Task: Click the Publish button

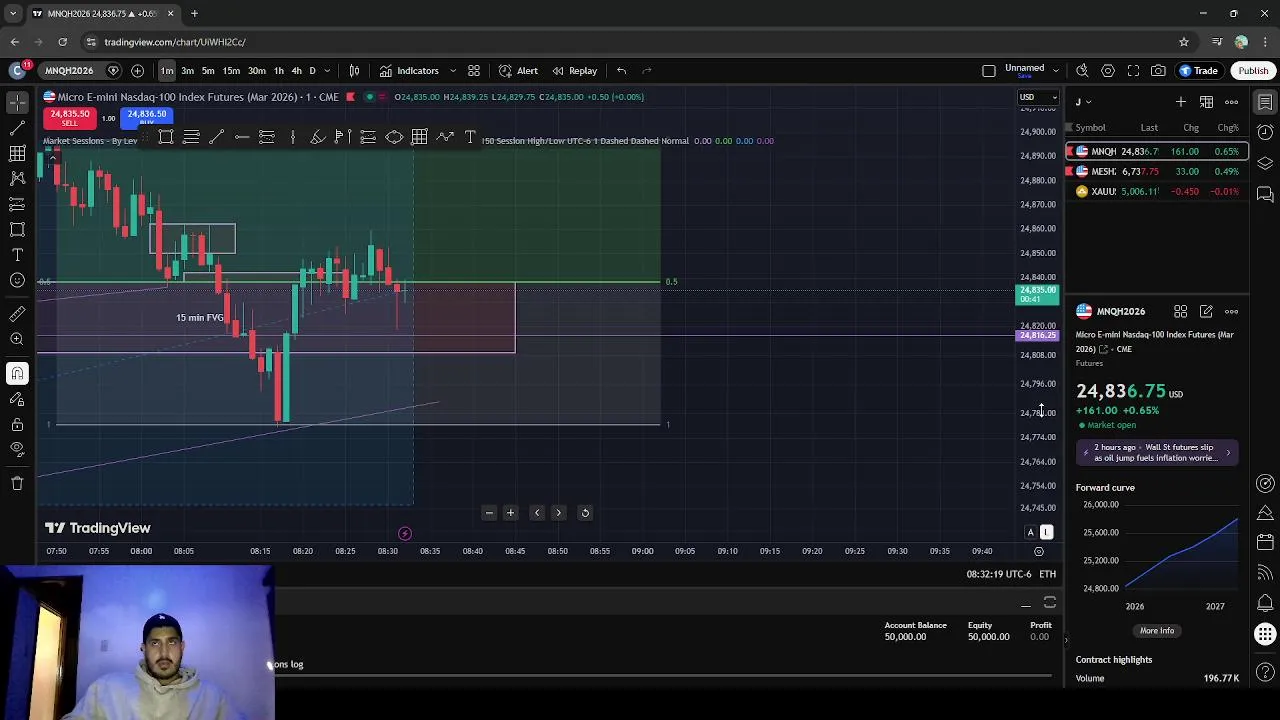Action: (1253, 71)
